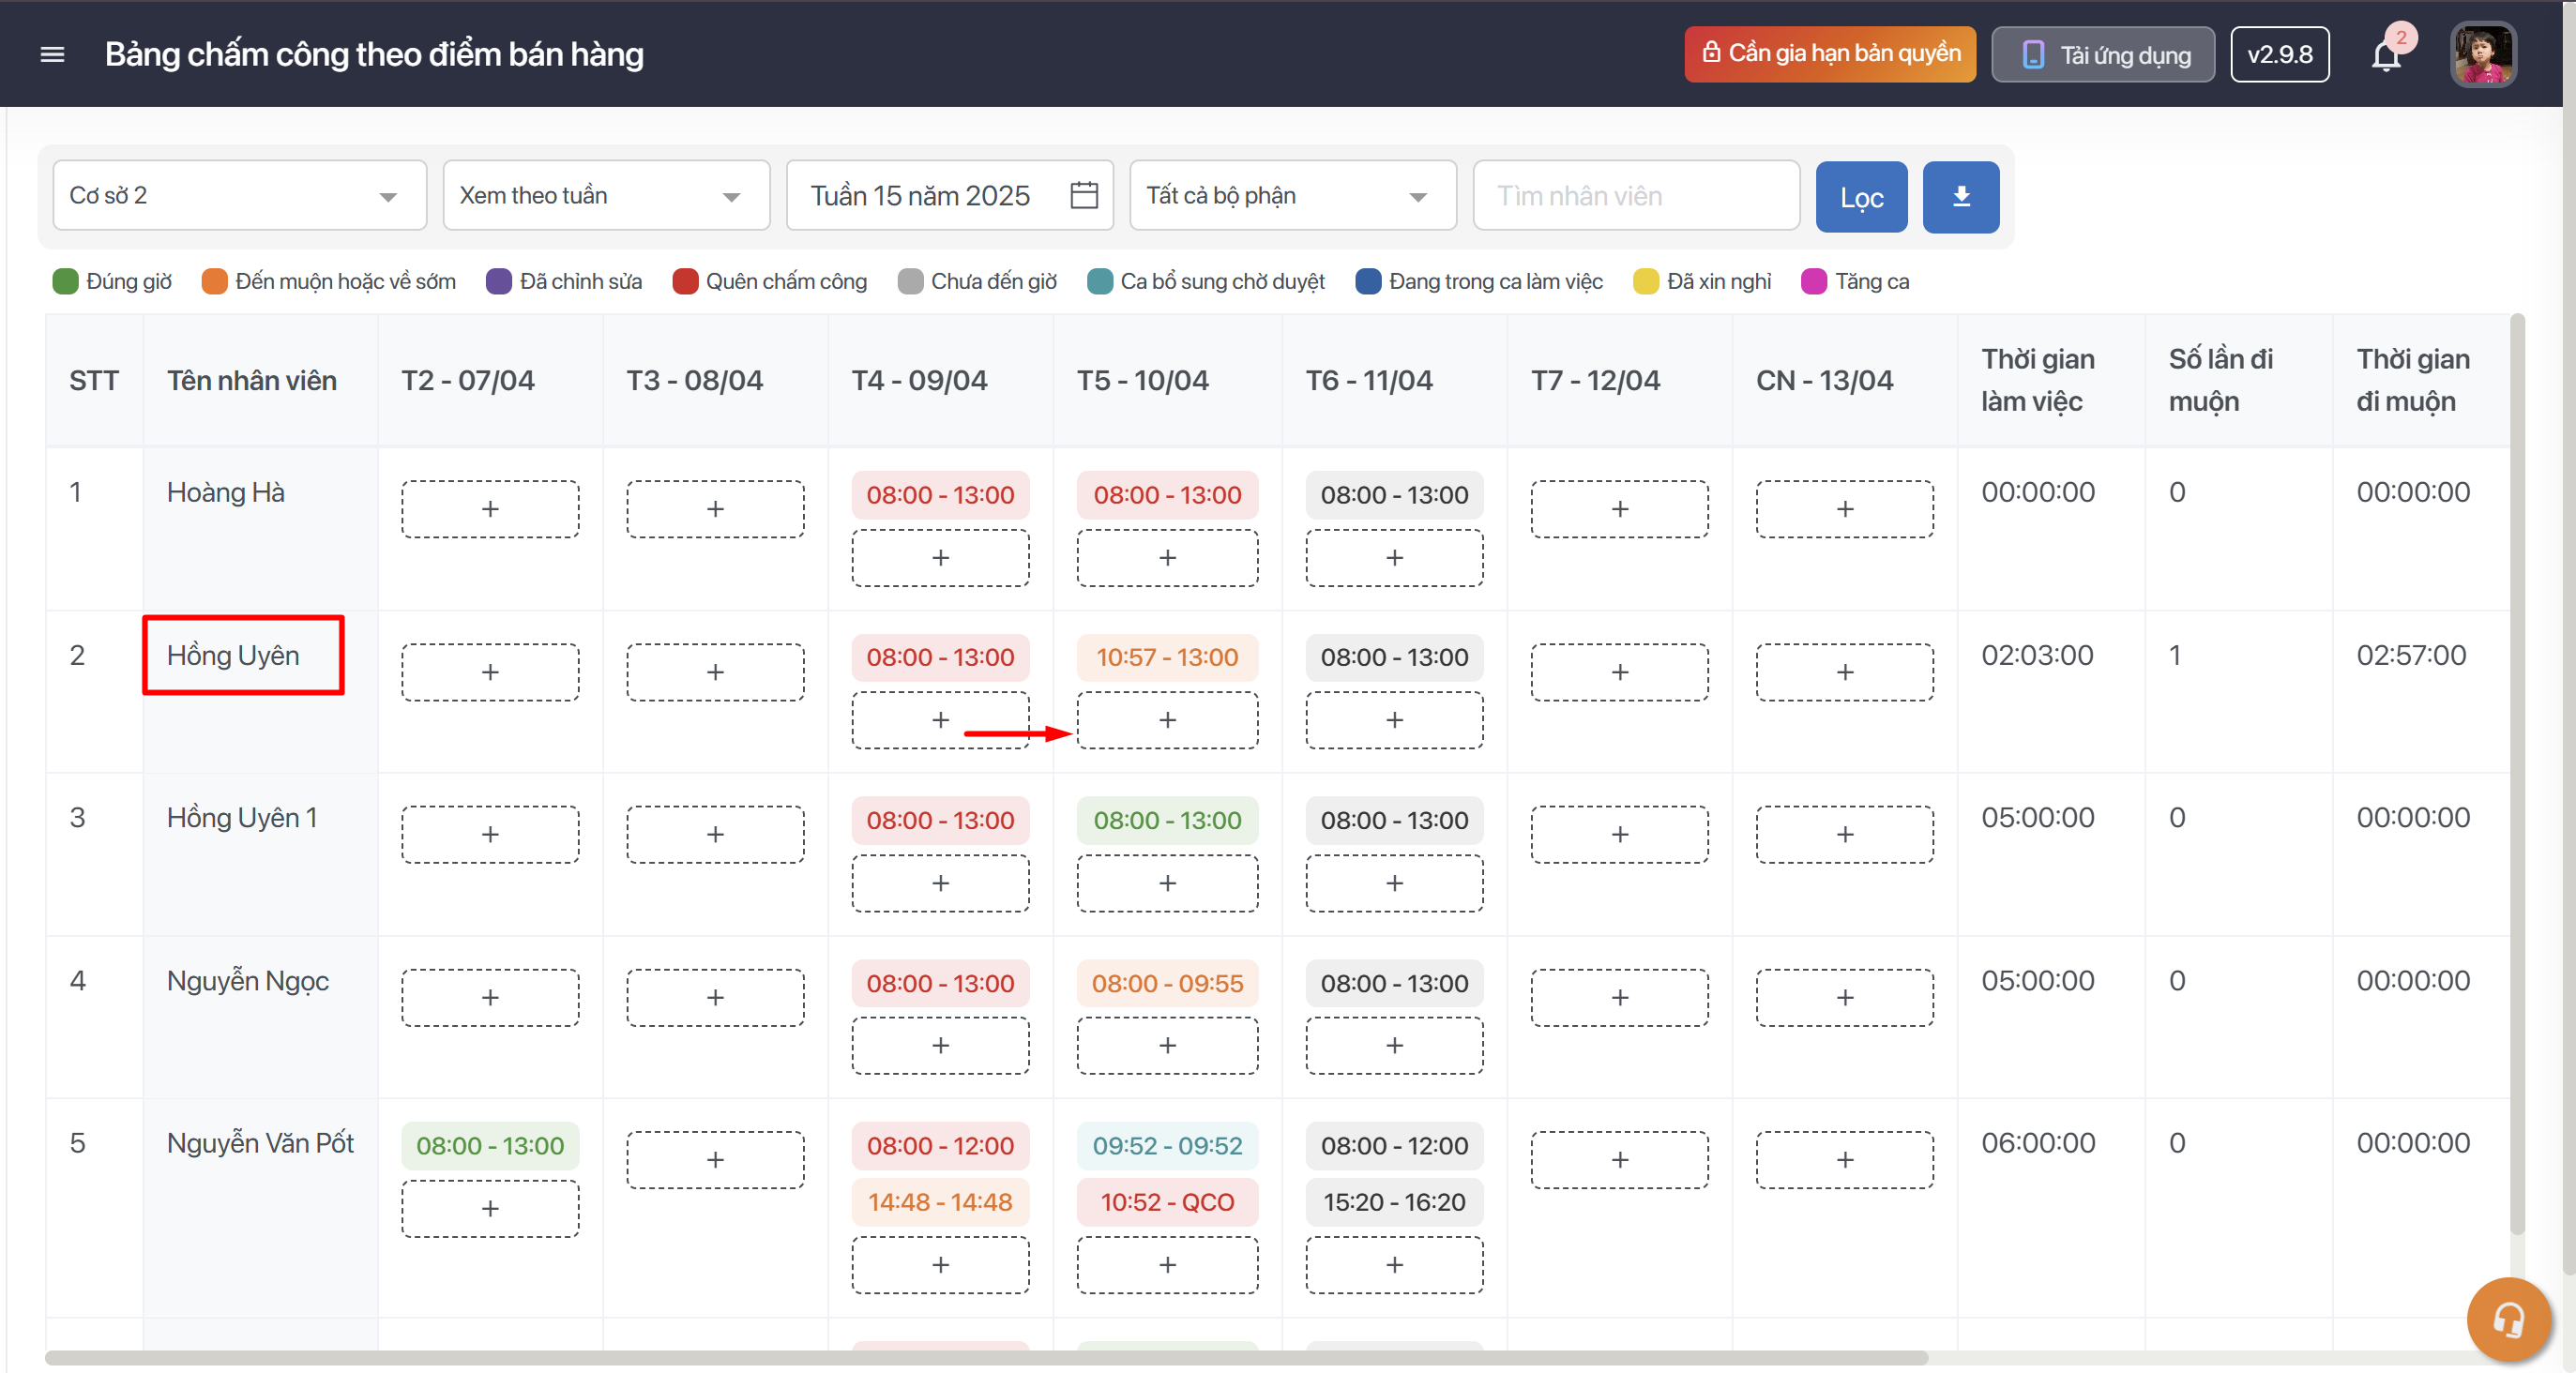Expand the Cơ sở 2 branch dropdown

point(239,196)
